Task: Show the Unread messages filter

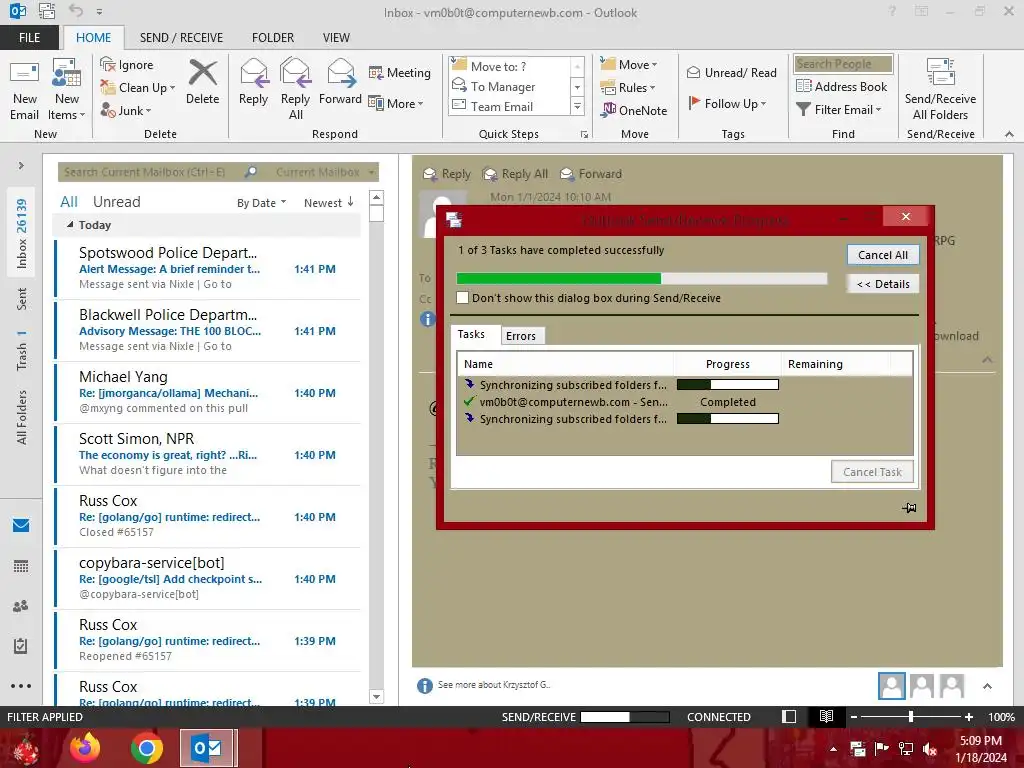Action: pyautogui.click(x=116, y=202)
